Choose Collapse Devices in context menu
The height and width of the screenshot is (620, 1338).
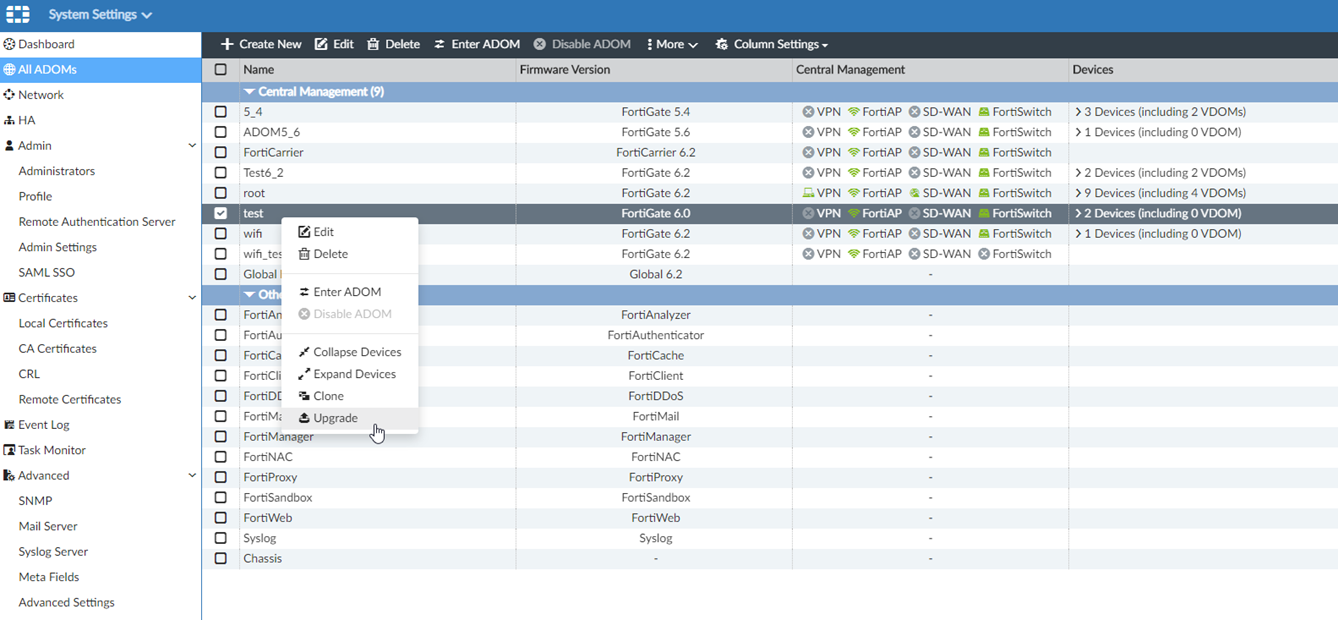pyautogui.click(x=350, y=352)
